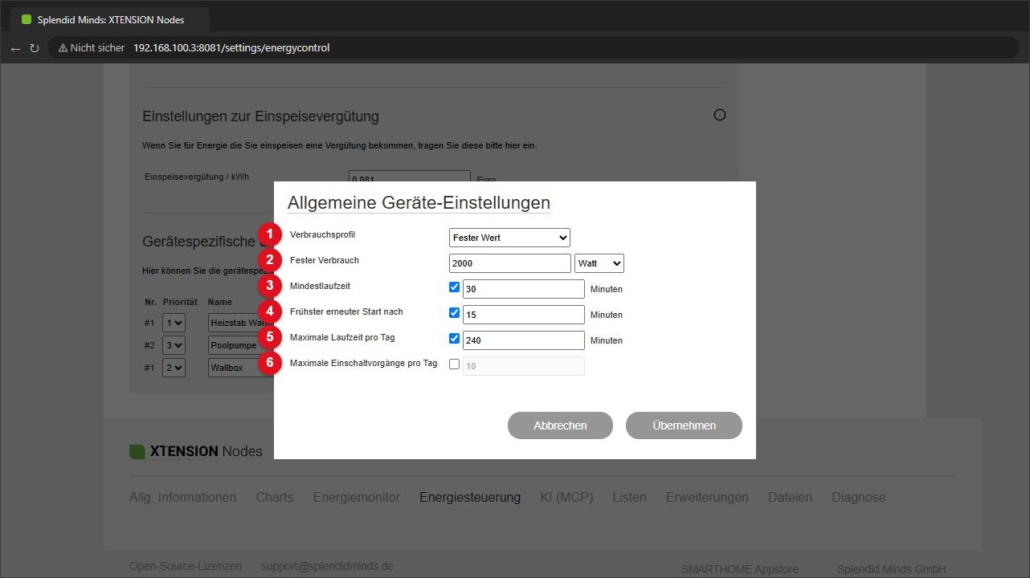This screenshot has height=578, width=1030.
Task: Select the Energiesteuerung tab
Action: pos(470,497)
